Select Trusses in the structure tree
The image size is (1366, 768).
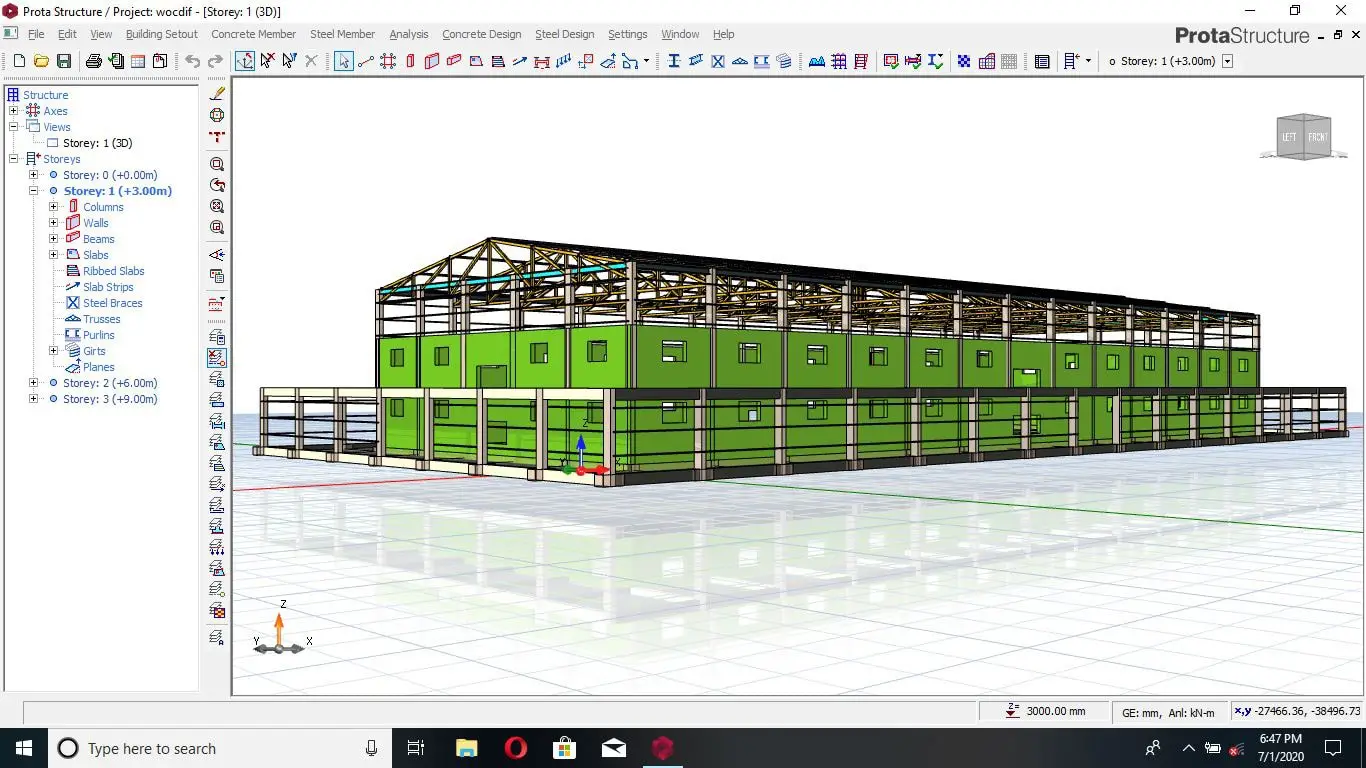101,319
